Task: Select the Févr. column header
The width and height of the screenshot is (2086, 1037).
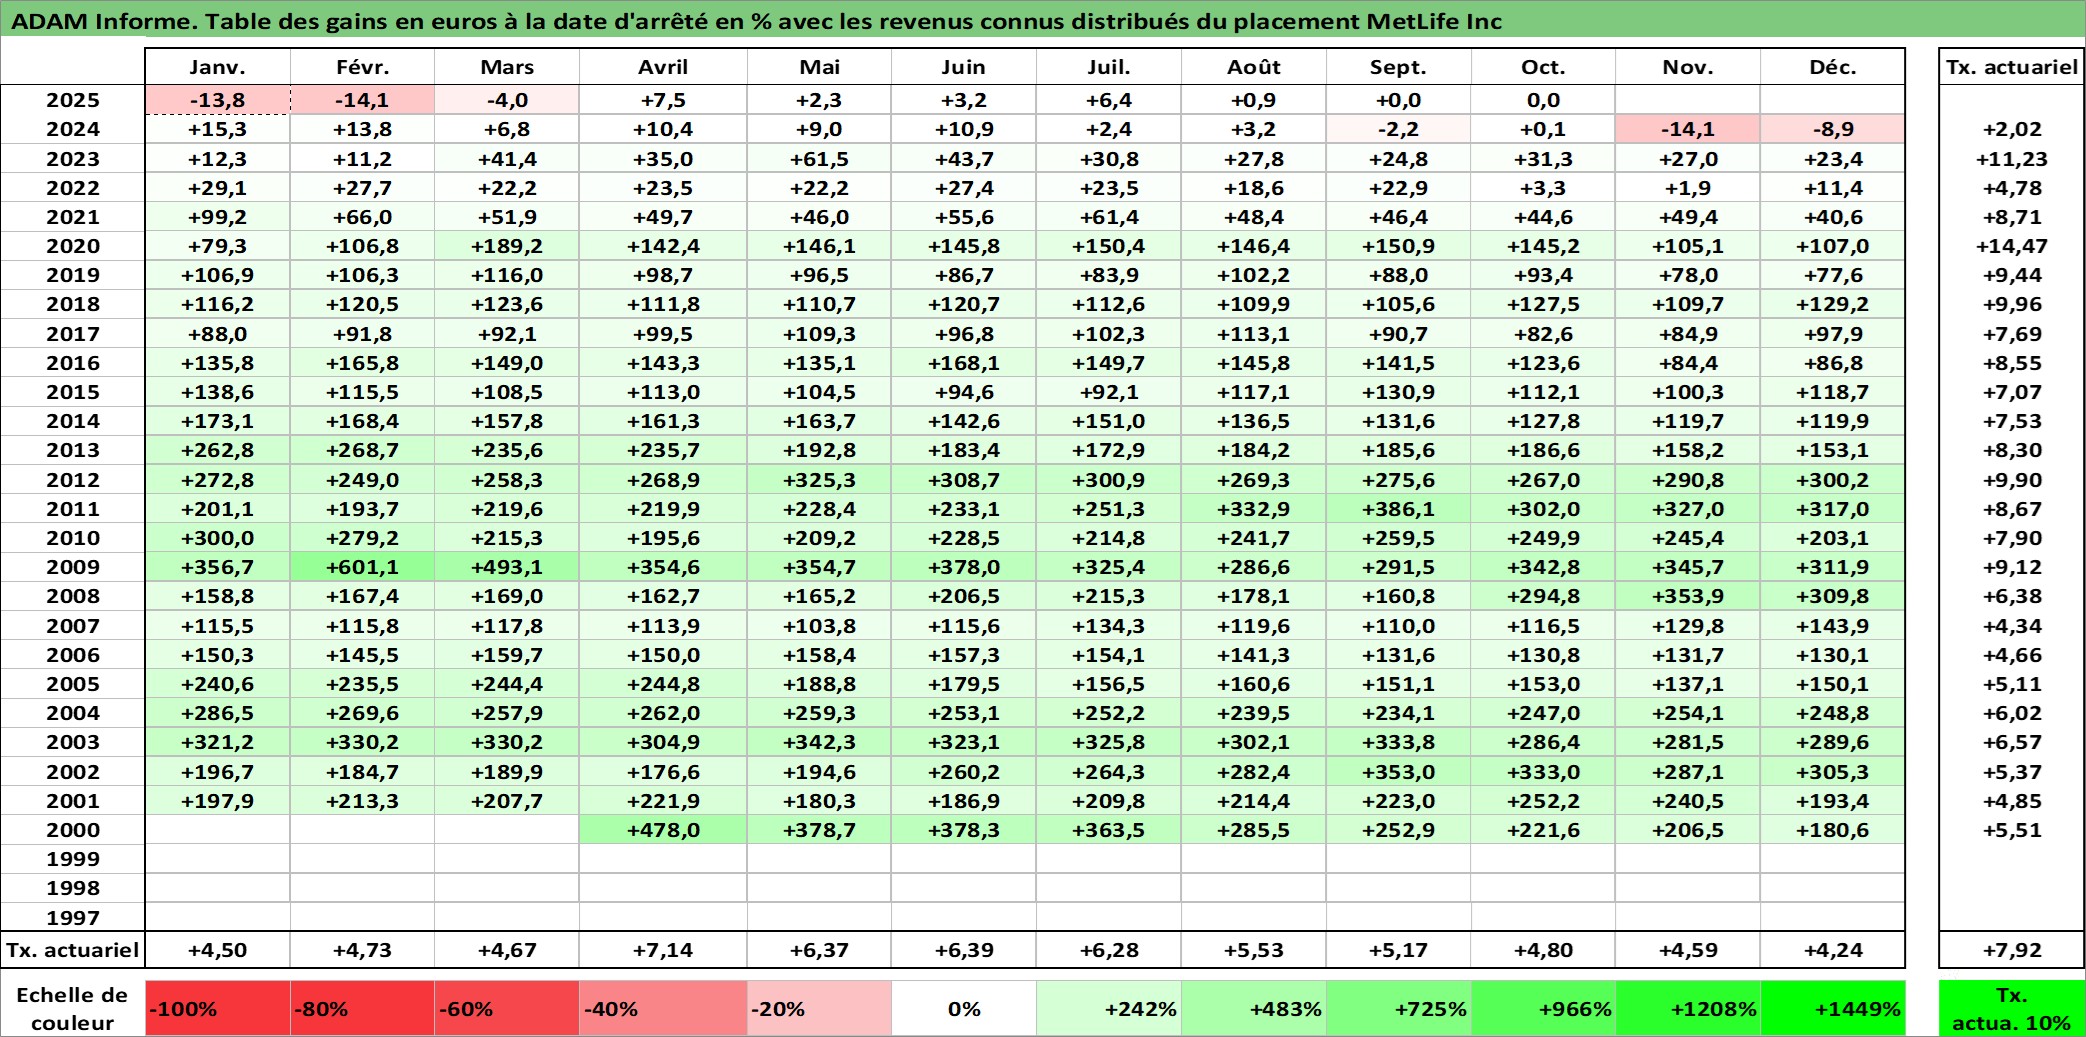Action: 362,67
